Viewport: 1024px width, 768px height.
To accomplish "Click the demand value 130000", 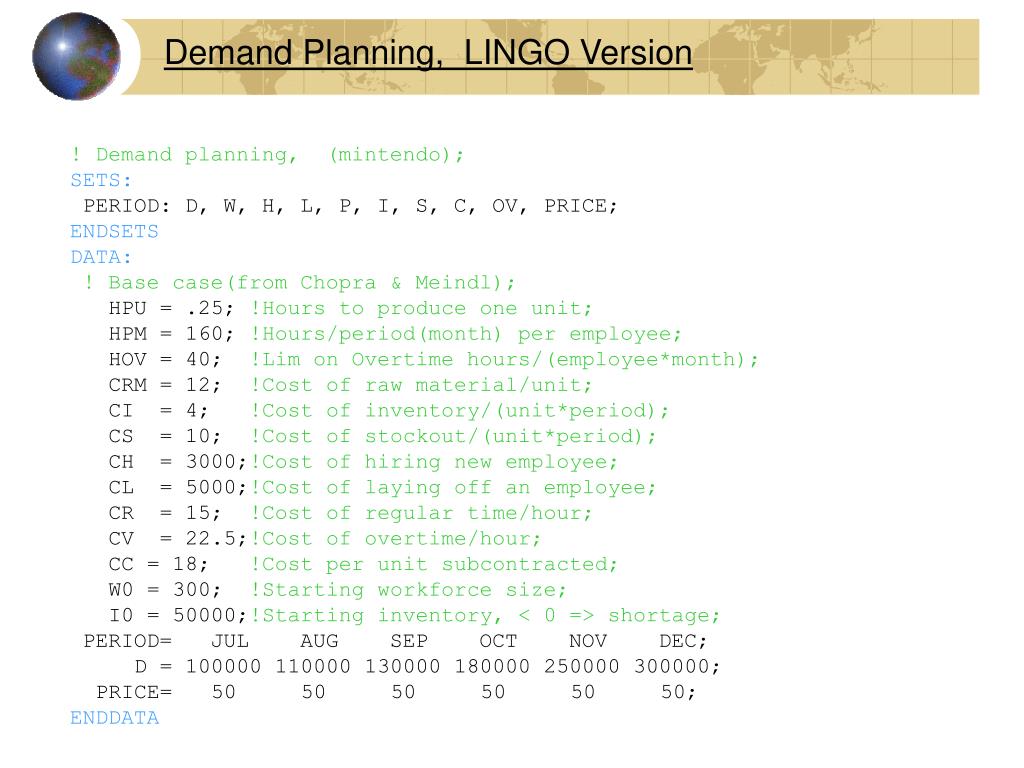I will point(402,667).
